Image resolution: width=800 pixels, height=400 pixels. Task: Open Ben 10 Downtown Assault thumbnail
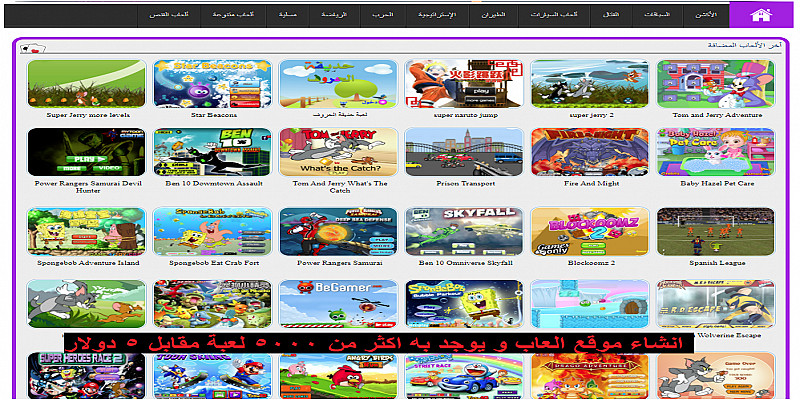[212, 152]
